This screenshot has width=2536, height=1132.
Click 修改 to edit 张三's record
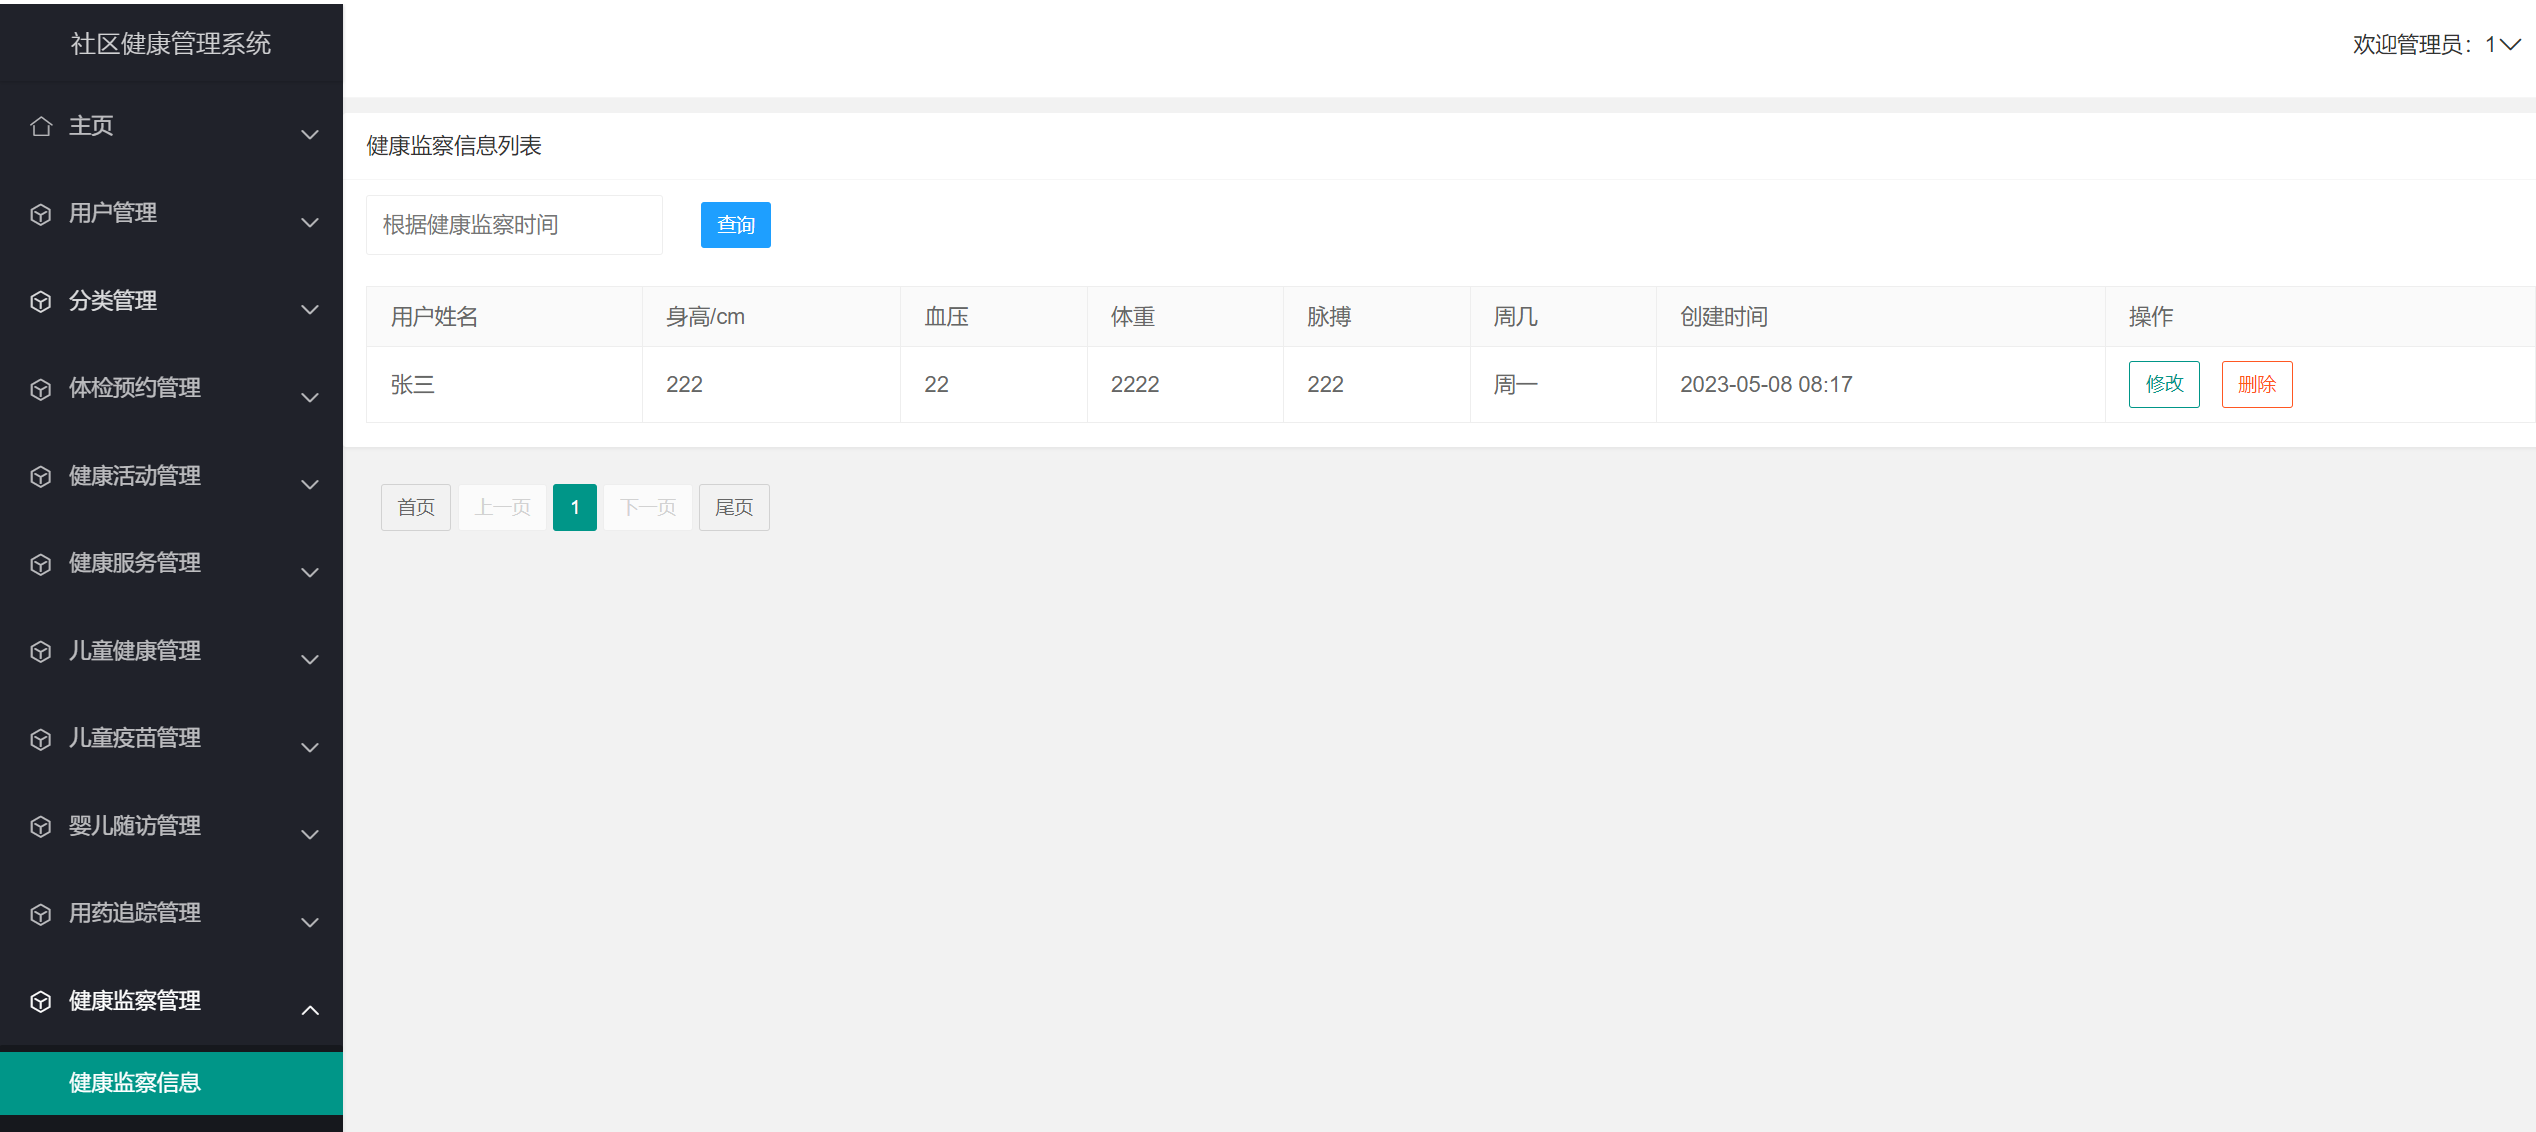(x=2164, y=384)
